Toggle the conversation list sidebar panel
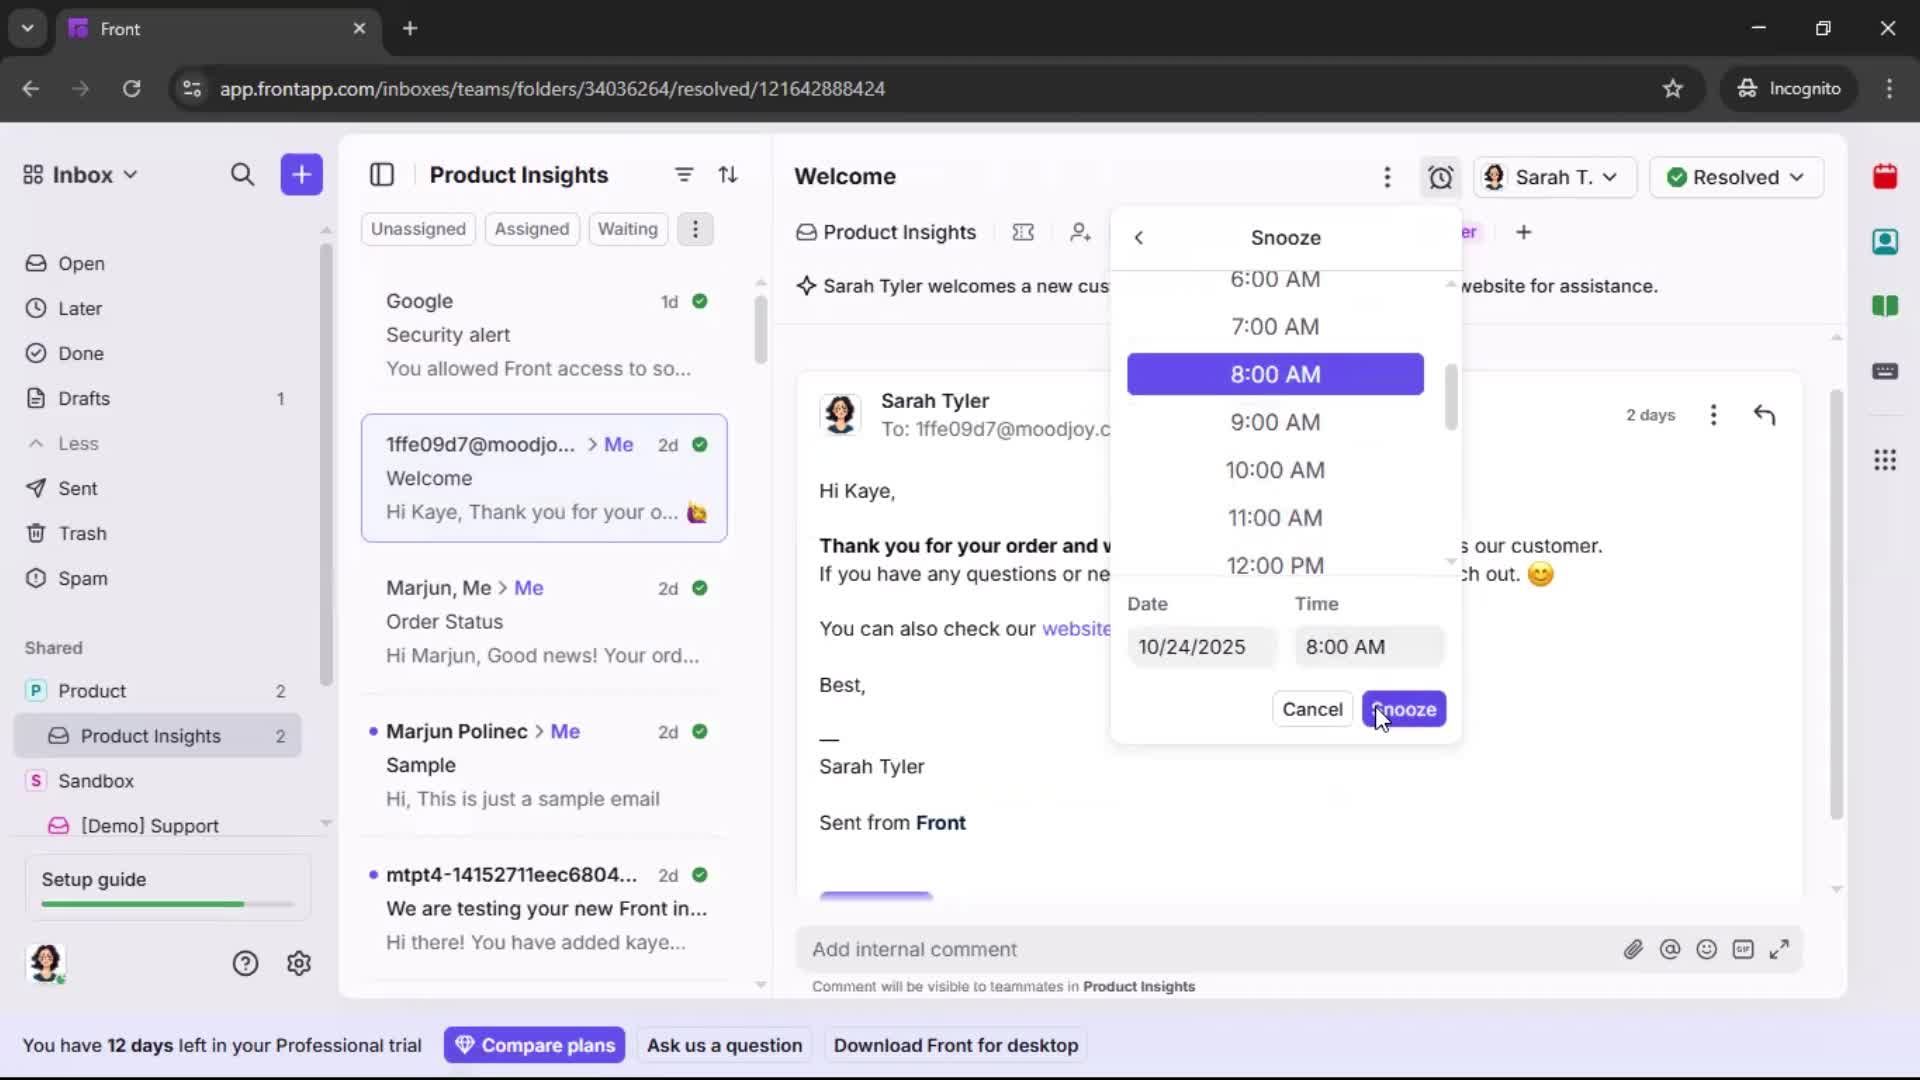Viewport: 1920px width, 1080px height. pyautogui.click(x=382, y=174)
